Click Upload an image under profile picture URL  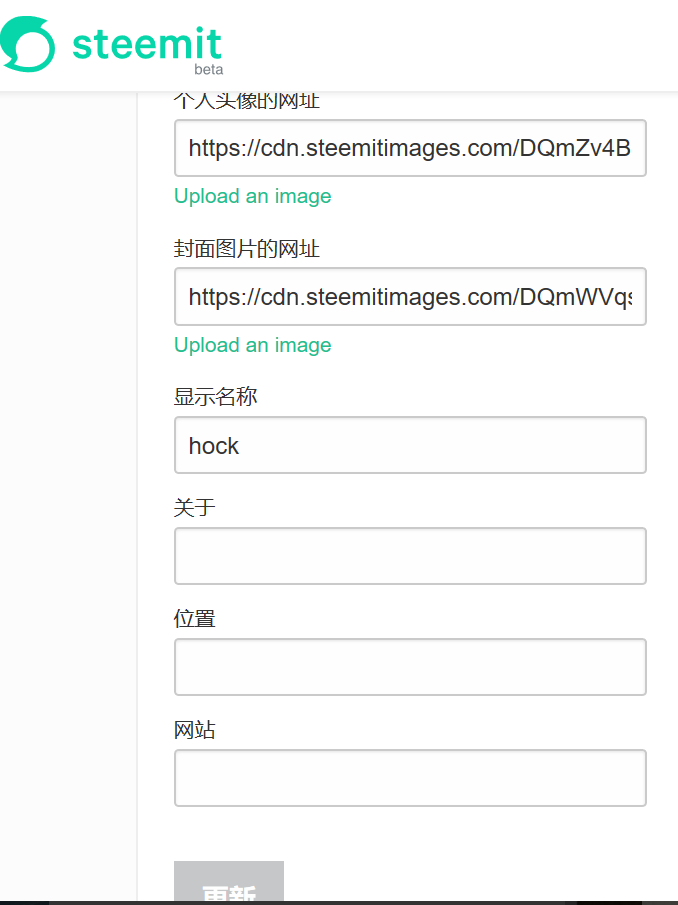(252, 196)
